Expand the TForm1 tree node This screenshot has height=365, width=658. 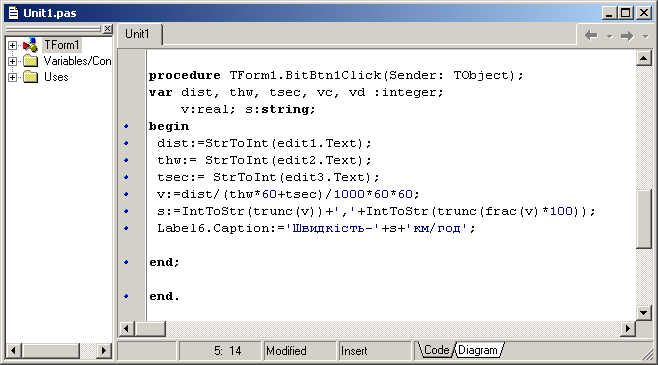pos(13,45)
